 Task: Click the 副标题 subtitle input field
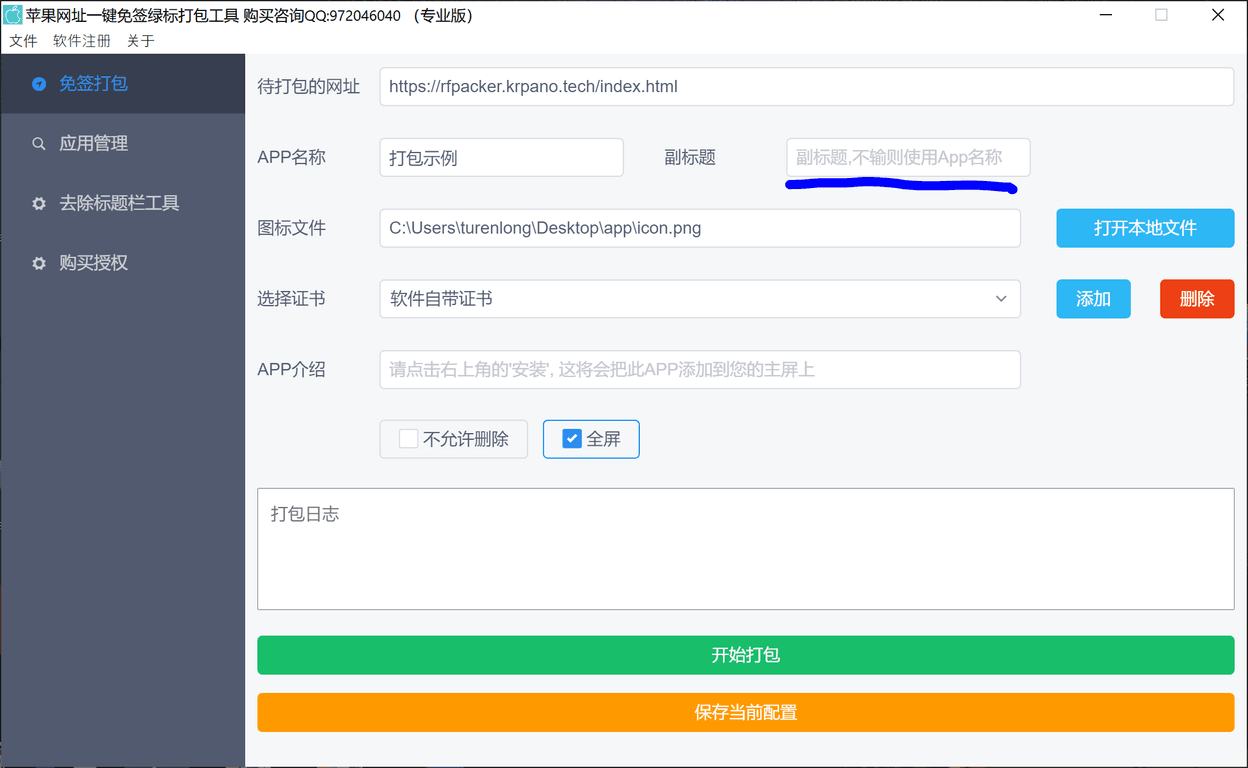tap(906, 157)
